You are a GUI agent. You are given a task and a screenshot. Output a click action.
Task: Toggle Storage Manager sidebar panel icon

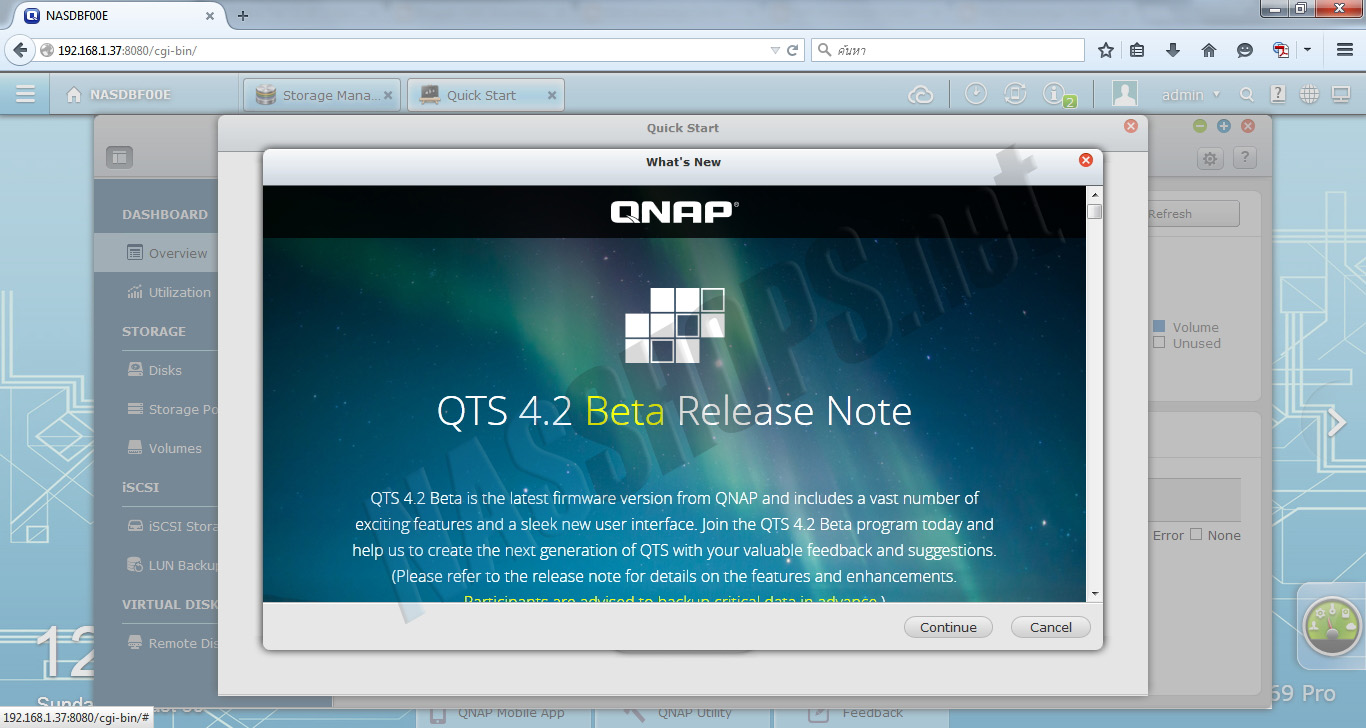[119, 157]
